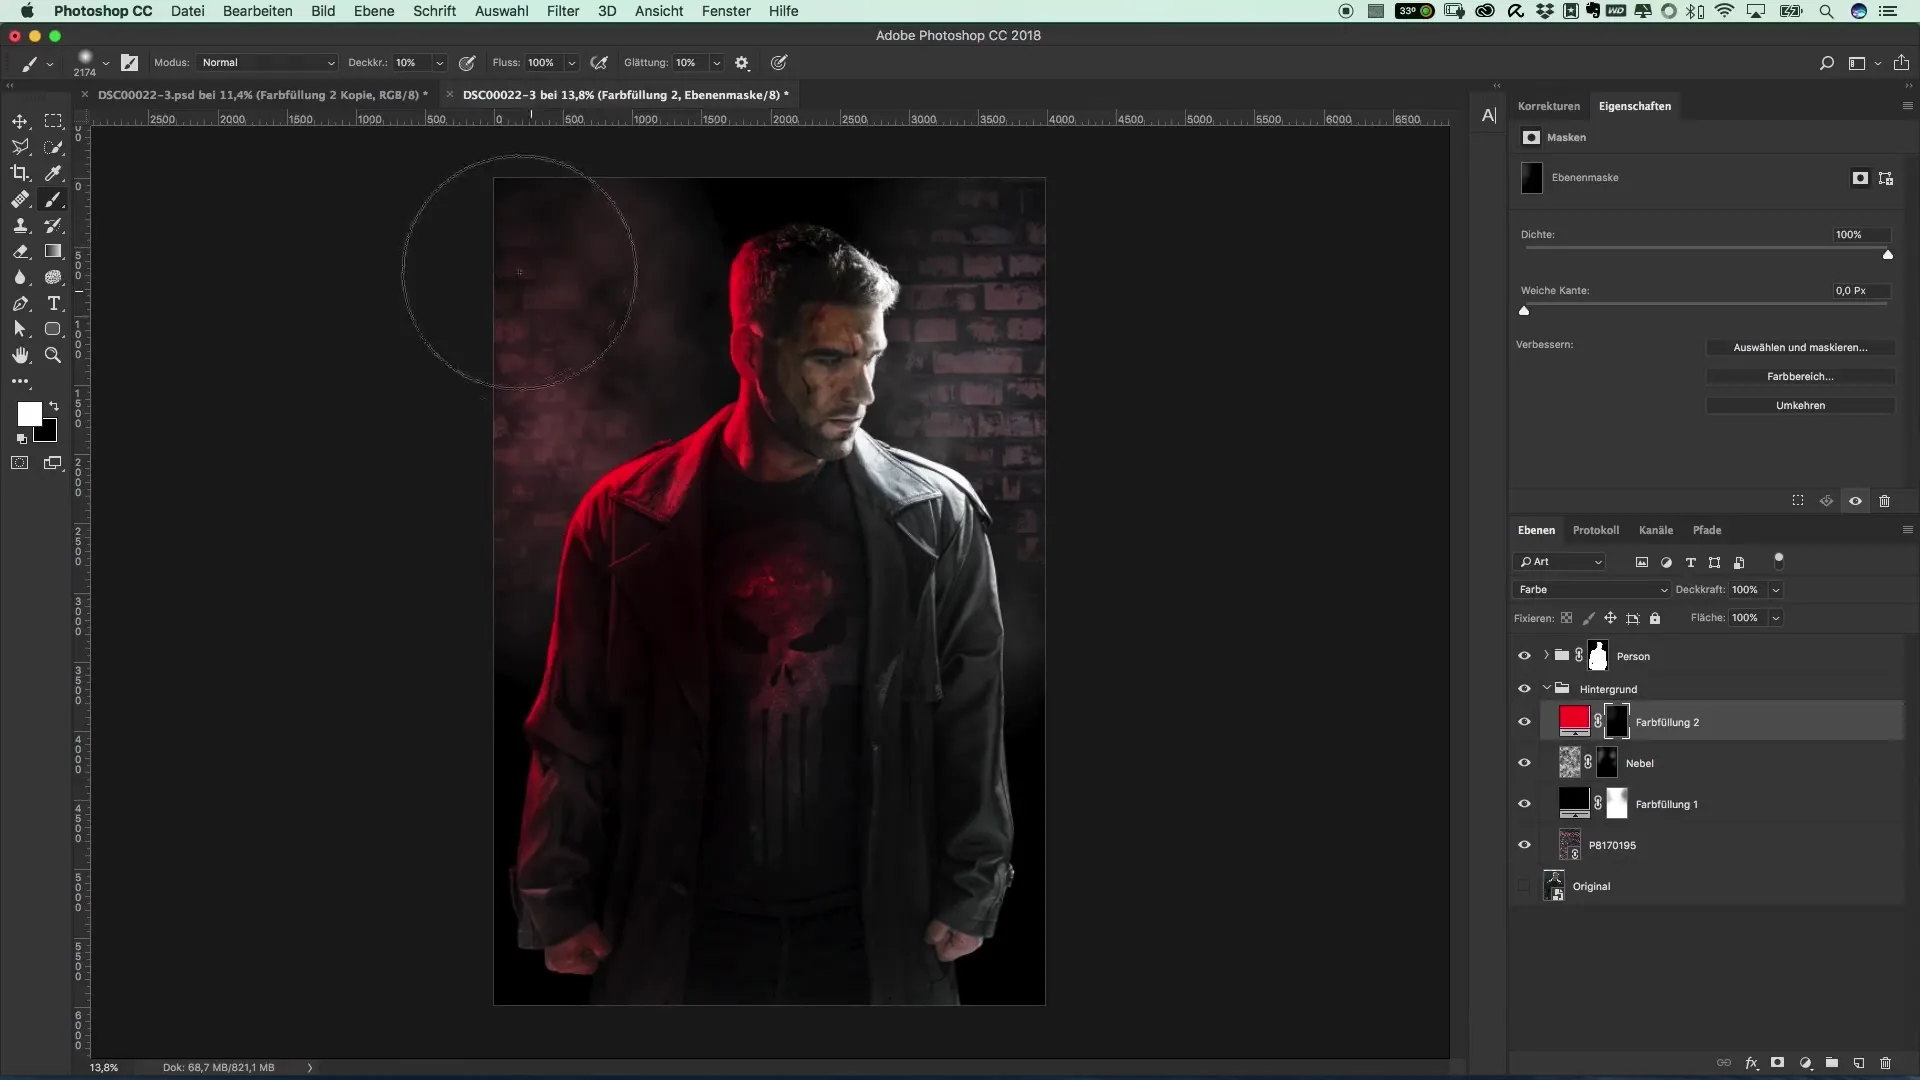Select the Zoom tool
1920x1080 pixels.
[53, 355]
